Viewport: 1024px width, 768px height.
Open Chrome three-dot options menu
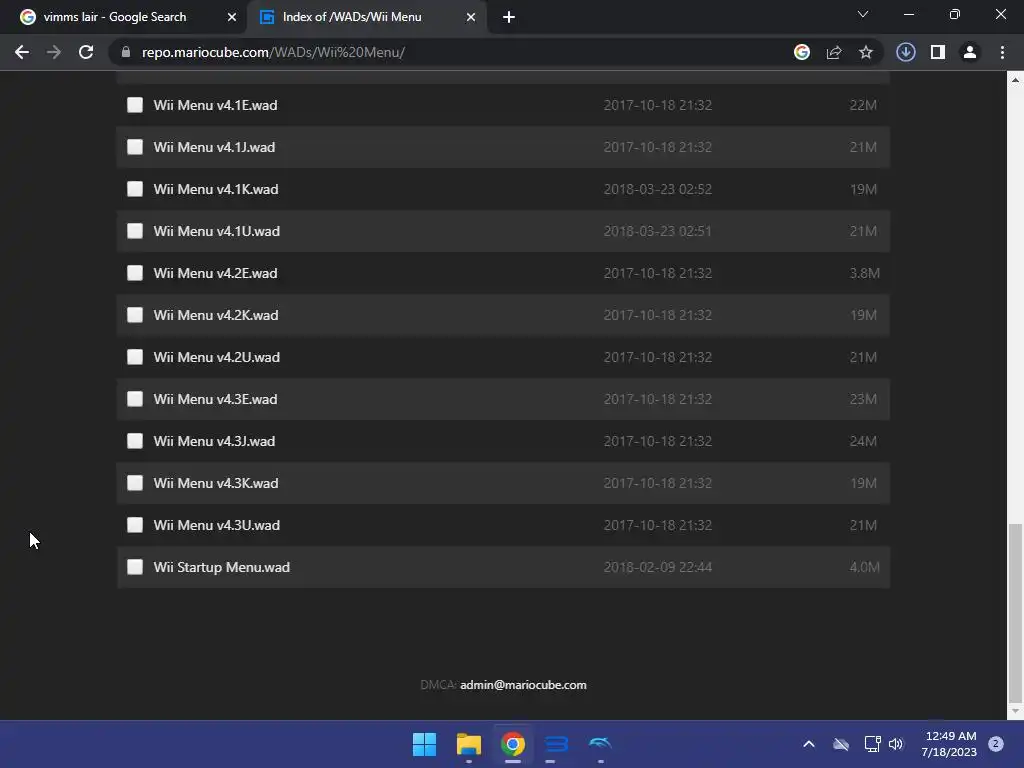(x=1002, y=52)
